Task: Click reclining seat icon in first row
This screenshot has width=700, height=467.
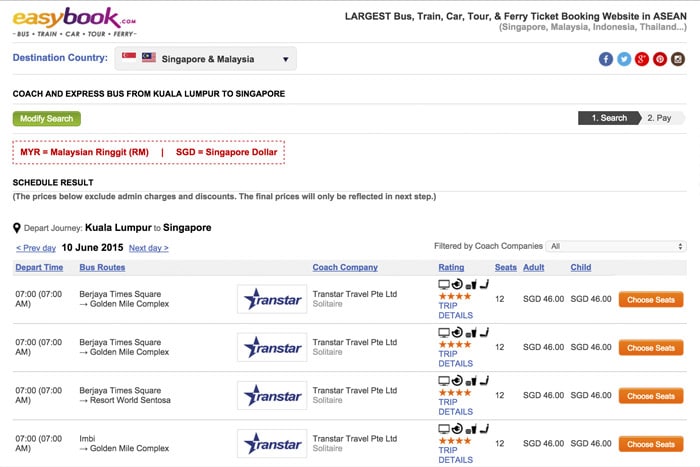Action: [x=484, y=284]
